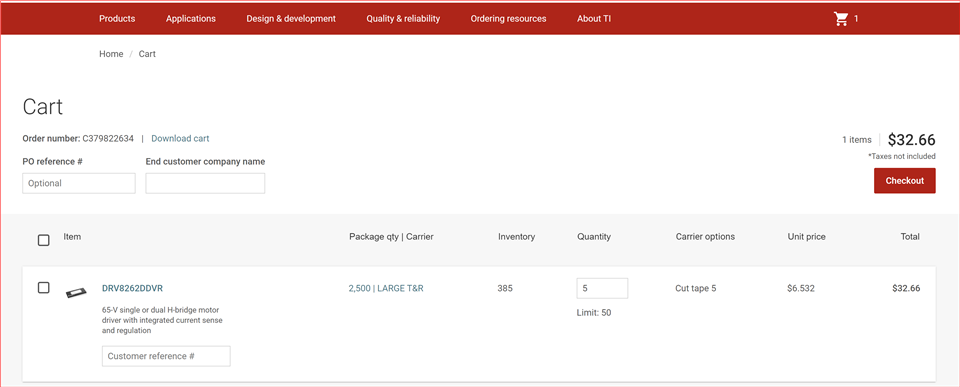Click the Carrier options column header
This screenshot has width=960, height=387.
pos(705,236)
